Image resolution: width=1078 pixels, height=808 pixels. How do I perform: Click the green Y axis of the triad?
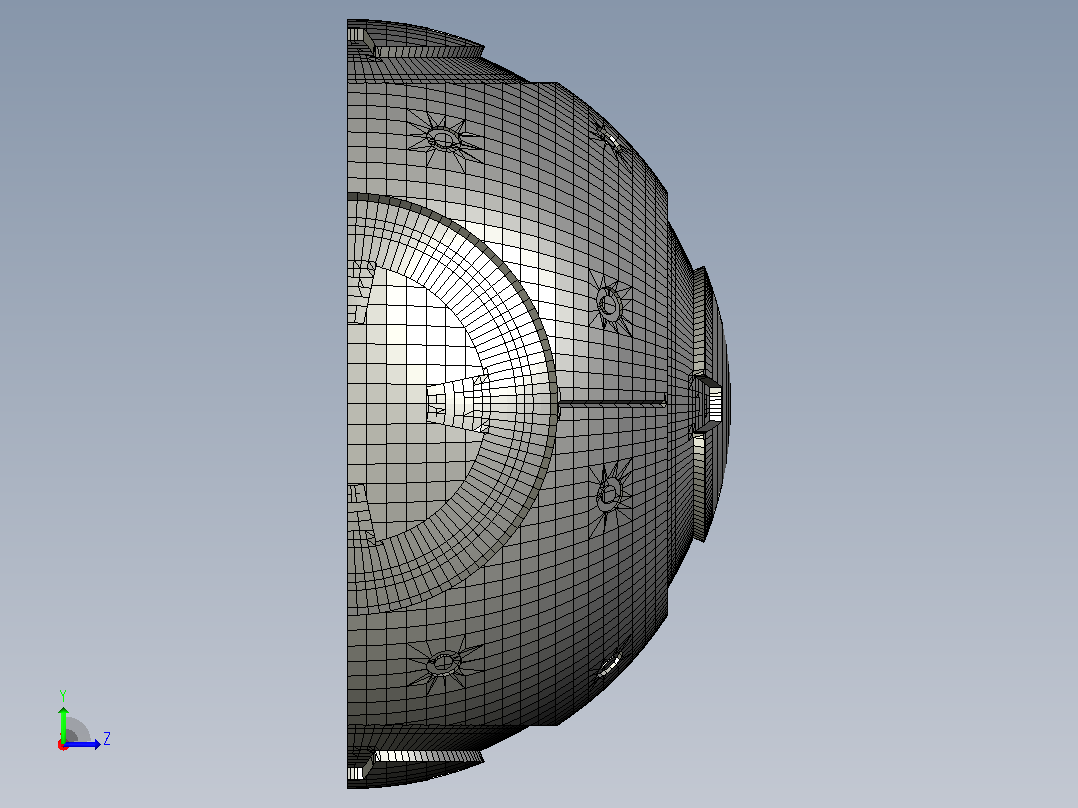pos(63,723)
